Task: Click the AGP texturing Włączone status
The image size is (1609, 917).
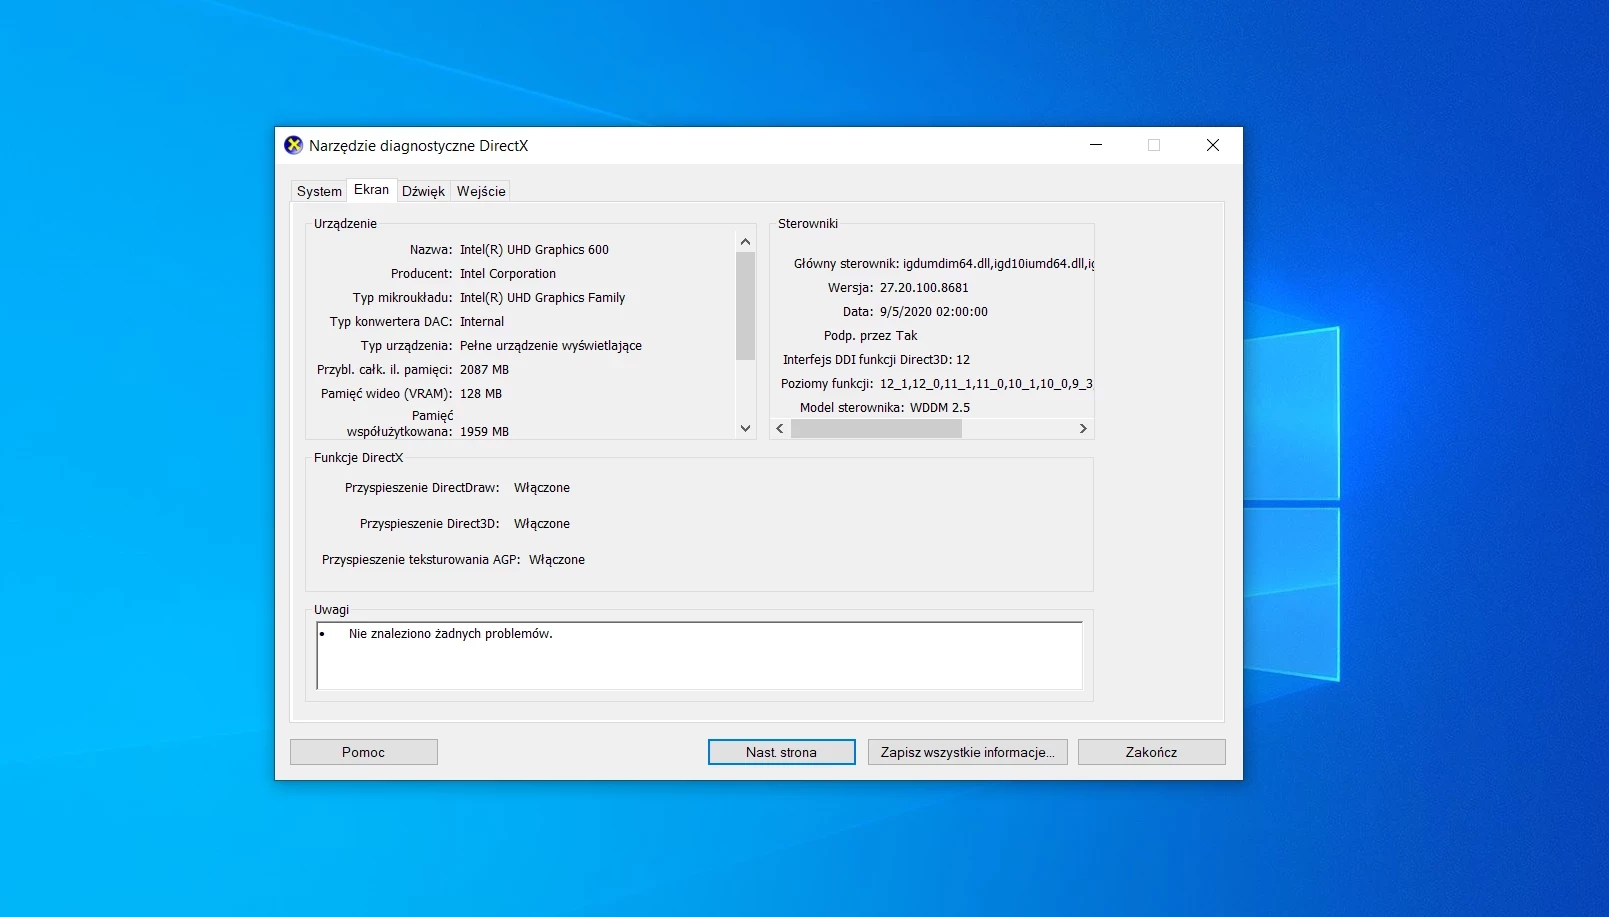Action: 557,560
